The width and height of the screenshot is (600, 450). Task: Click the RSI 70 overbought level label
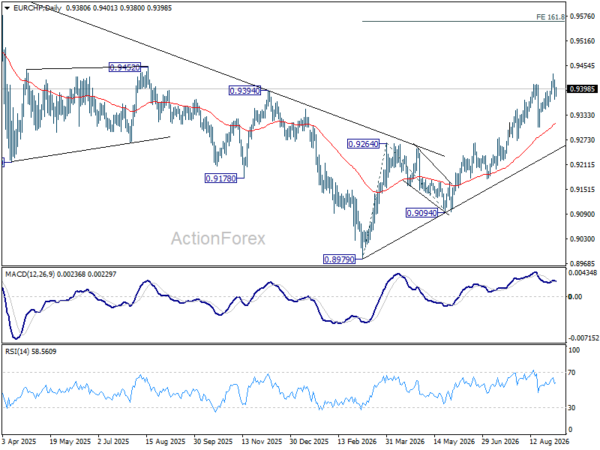click(572, 372)
